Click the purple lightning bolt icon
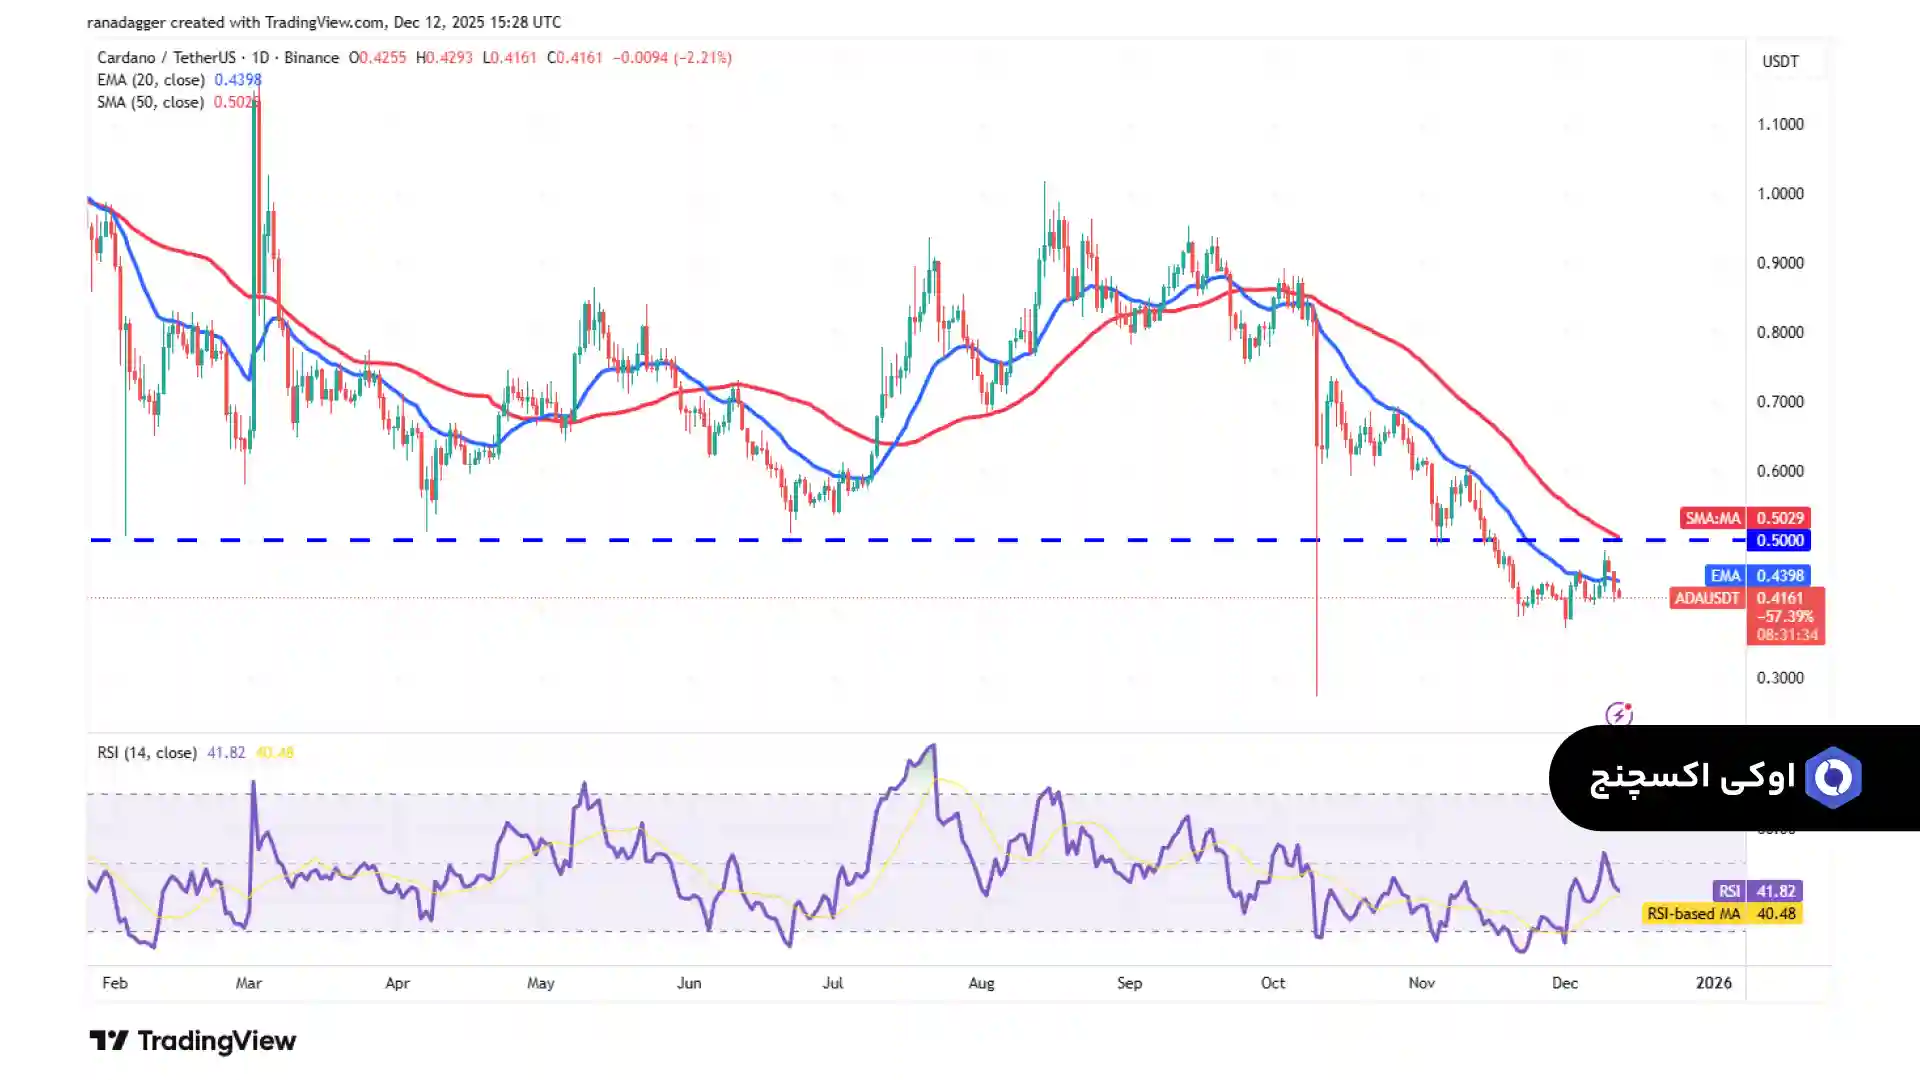1920x1080 pixels. [1618, 714]
